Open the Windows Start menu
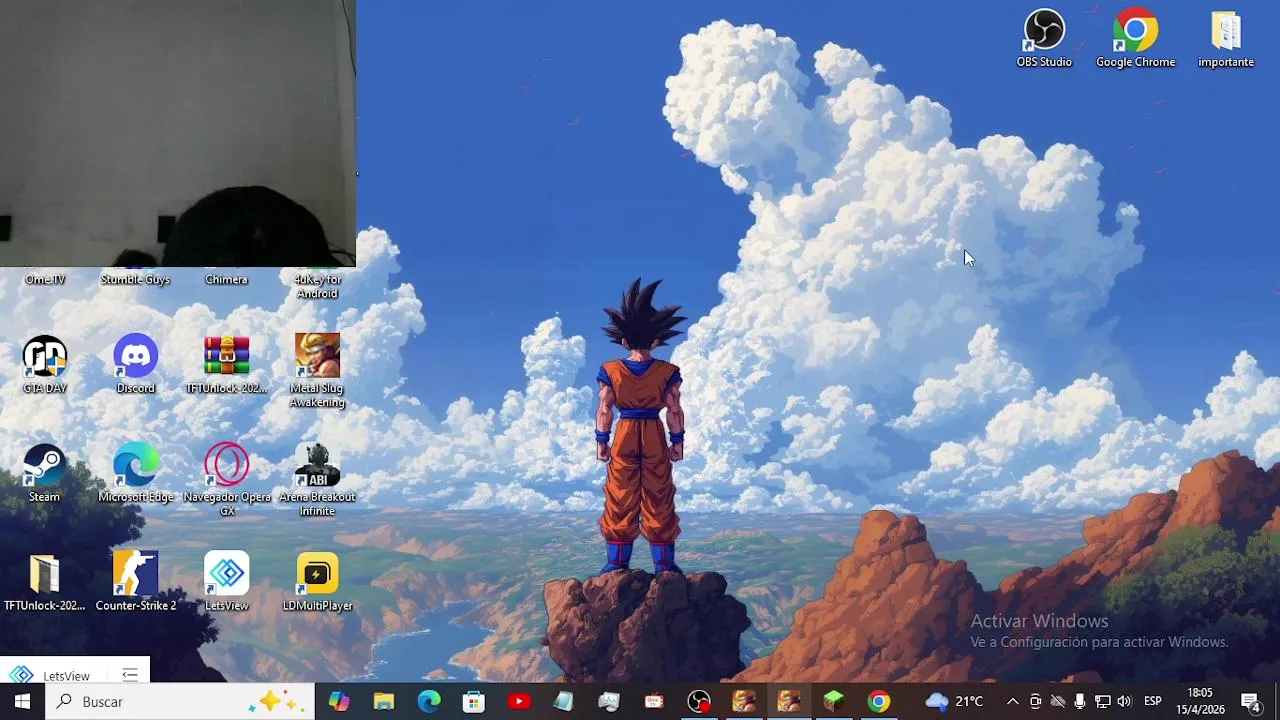This screenshot has height=720, width=1280. tap(22, 702)
